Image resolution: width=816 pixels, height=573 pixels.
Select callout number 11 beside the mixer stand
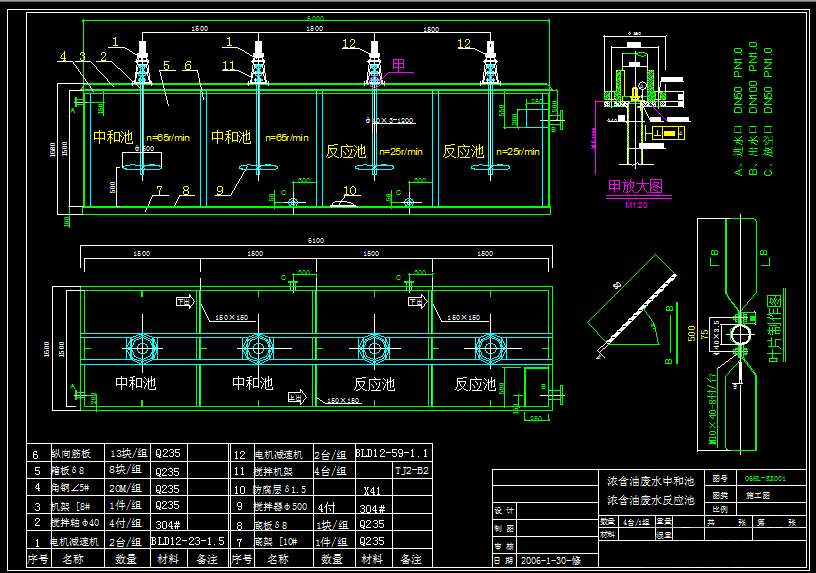[x=228, y=66]
